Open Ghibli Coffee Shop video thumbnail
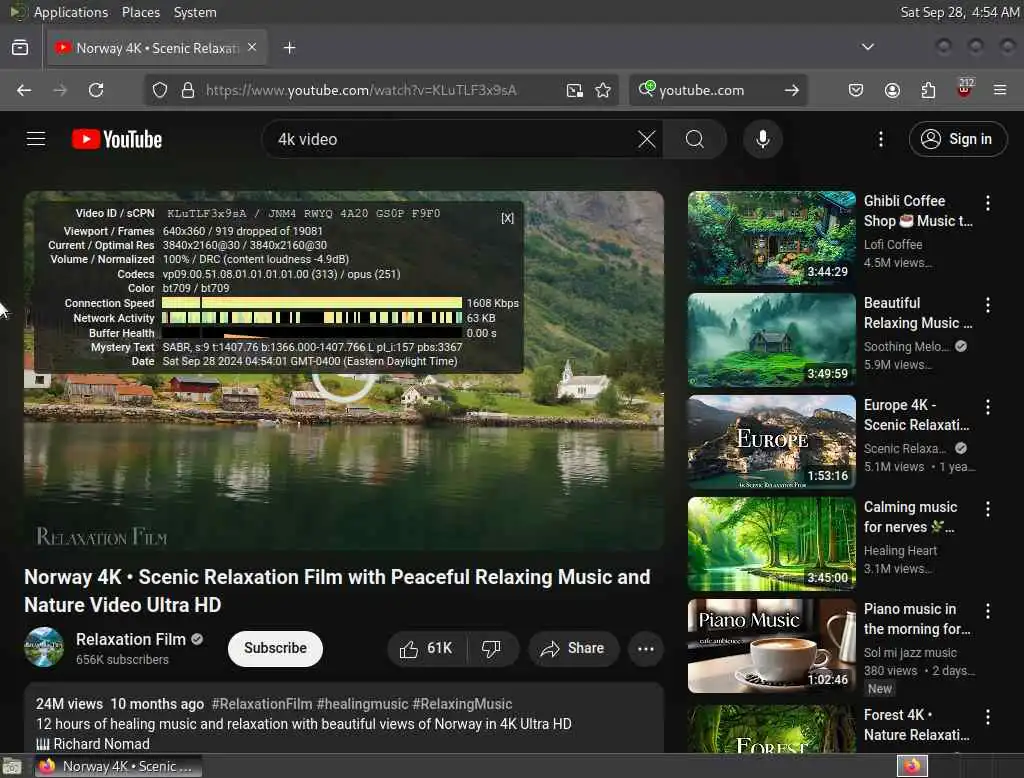Image resolution: width=1024 pixels, height=778 pixels. [x=771, y=238]
